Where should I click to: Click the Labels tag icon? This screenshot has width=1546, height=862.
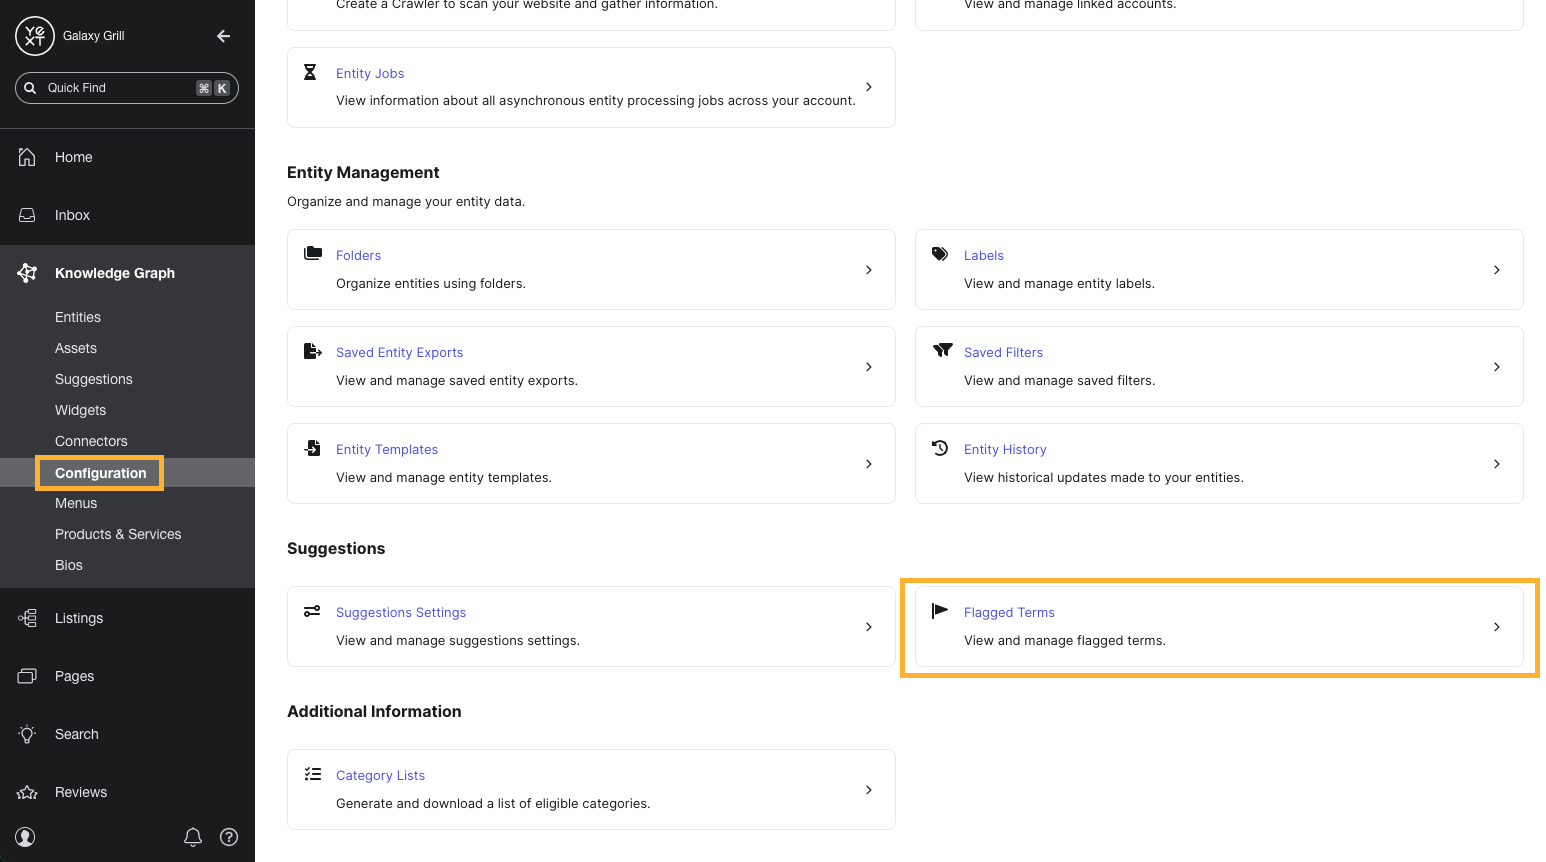coord(939,253)
